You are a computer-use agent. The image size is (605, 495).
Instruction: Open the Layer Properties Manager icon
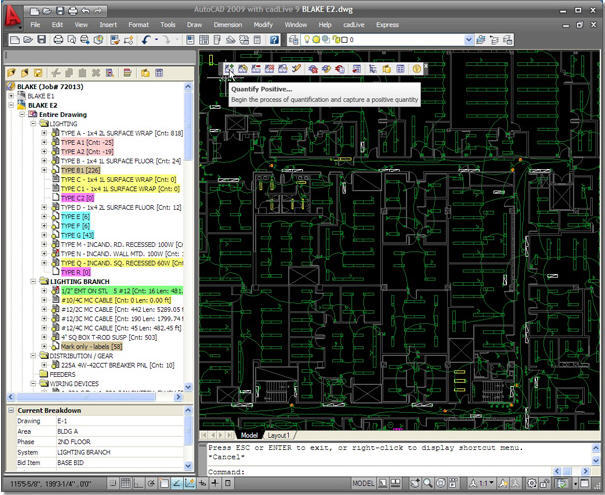tap(294, 40)
